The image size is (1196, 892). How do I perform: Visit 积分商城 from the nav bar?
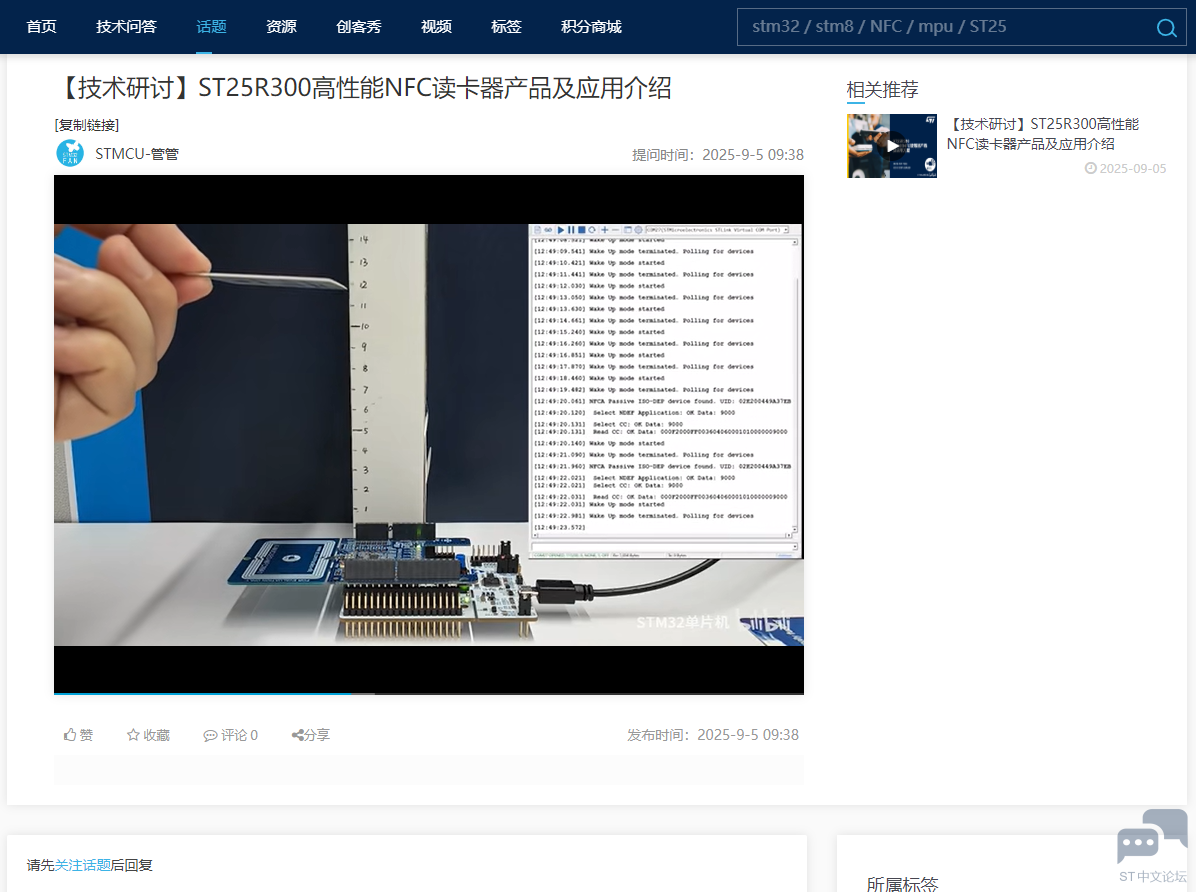click(591, 27)
